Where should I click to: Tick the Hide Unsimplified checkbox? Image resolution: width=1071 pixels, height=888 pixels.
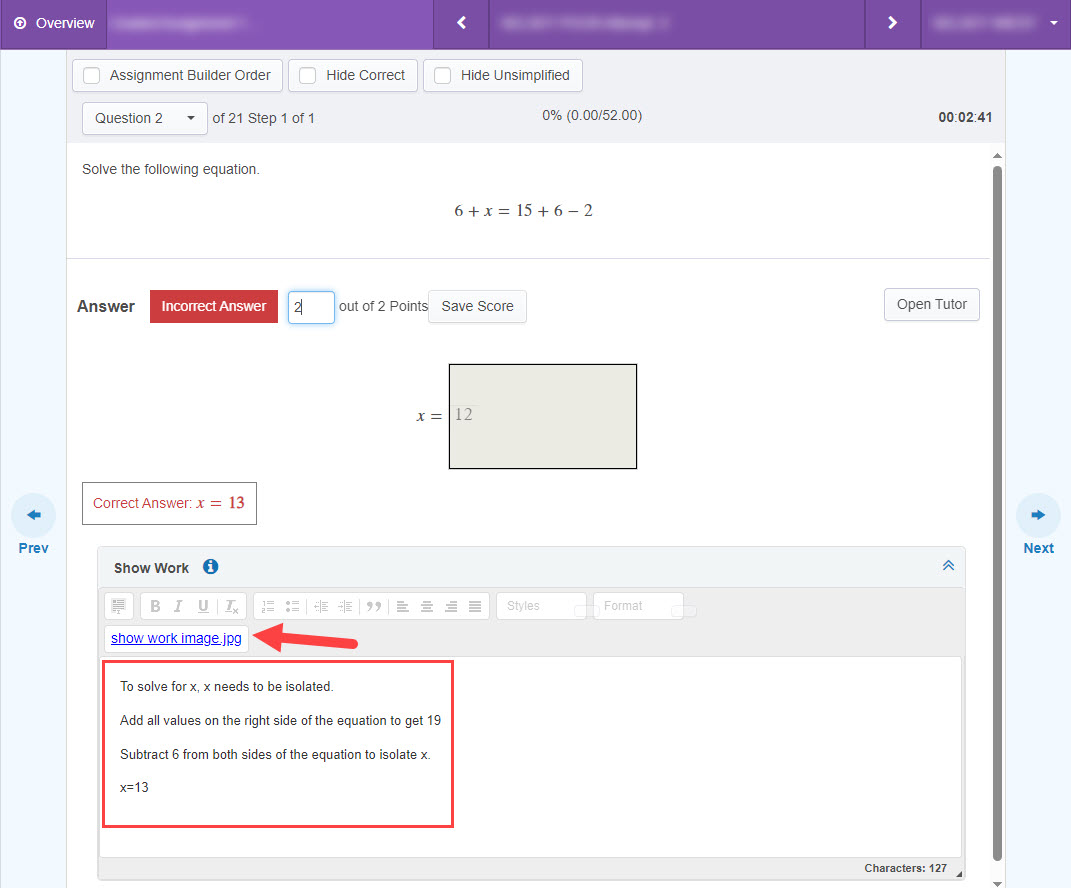click(x=442, y=75)
